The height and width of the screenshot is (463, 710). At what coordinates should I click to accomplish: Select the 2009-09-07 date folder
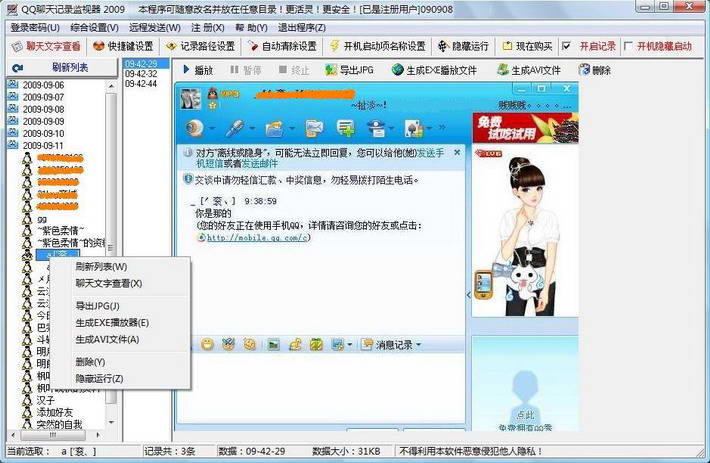(x=43, y=97)
